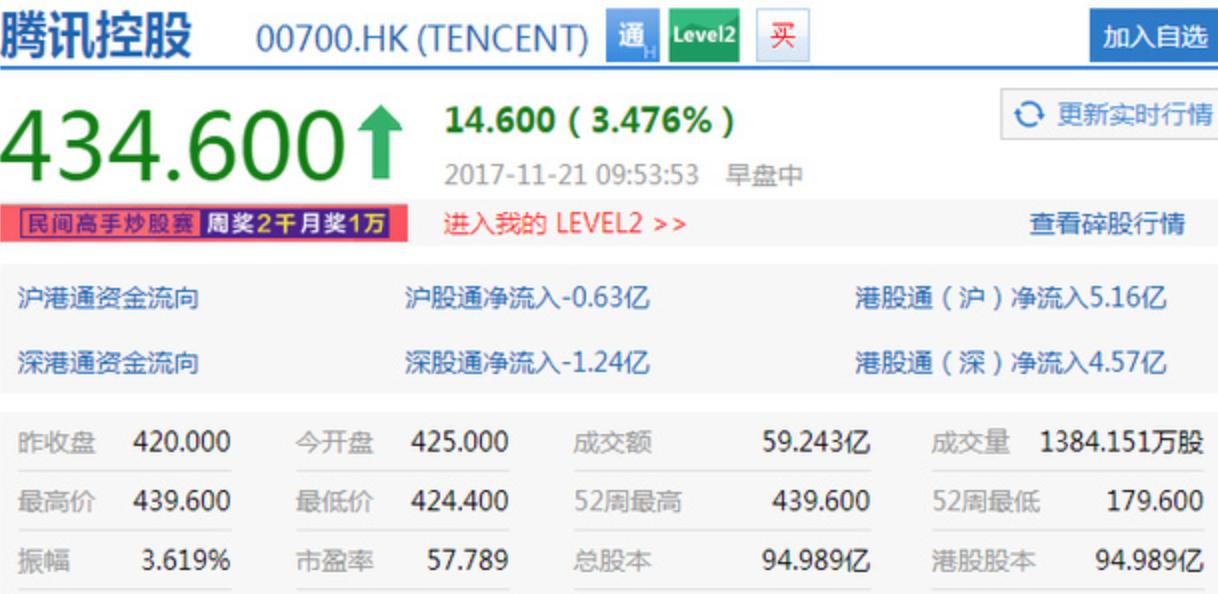
Task: Click the price change 14.600 ( 3.476% )
Action: click(589, 121)
